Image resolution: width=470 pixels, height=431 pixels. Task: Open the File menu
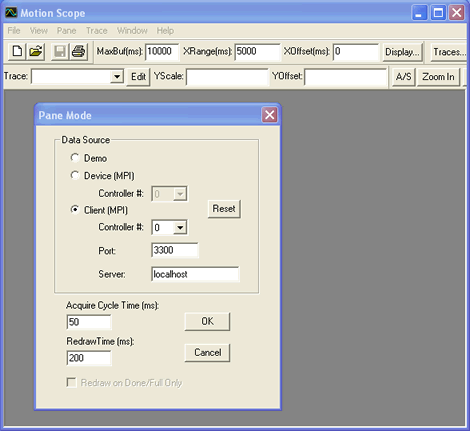(x=14, y=31)
